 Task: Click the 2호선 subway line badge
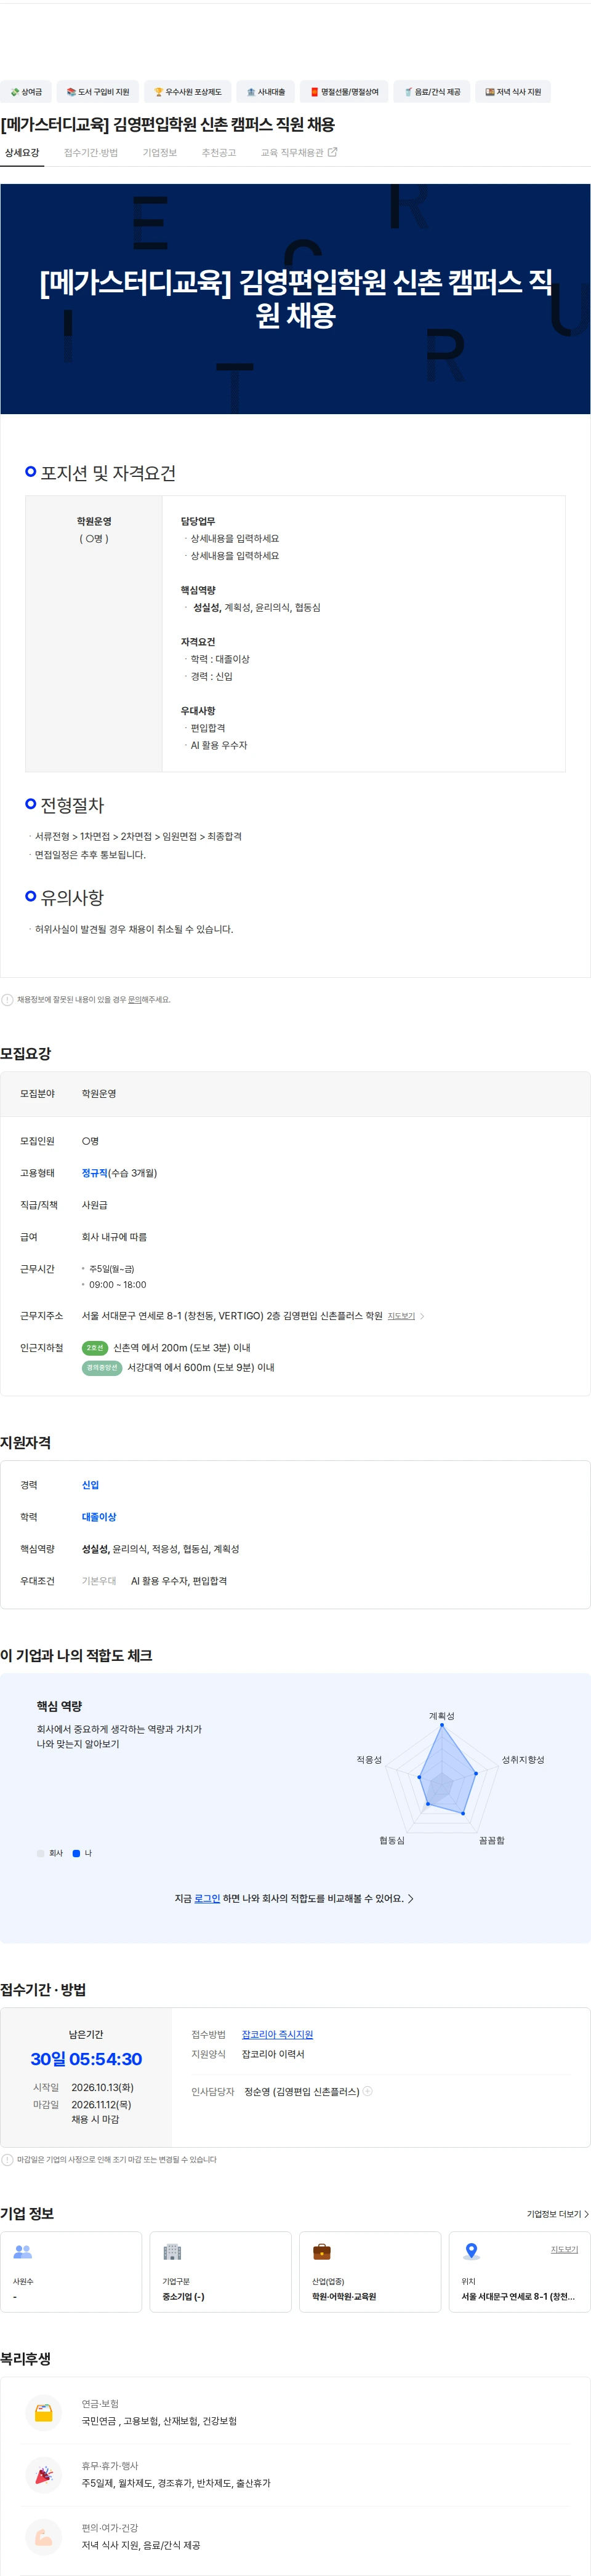pos(94,1348)
